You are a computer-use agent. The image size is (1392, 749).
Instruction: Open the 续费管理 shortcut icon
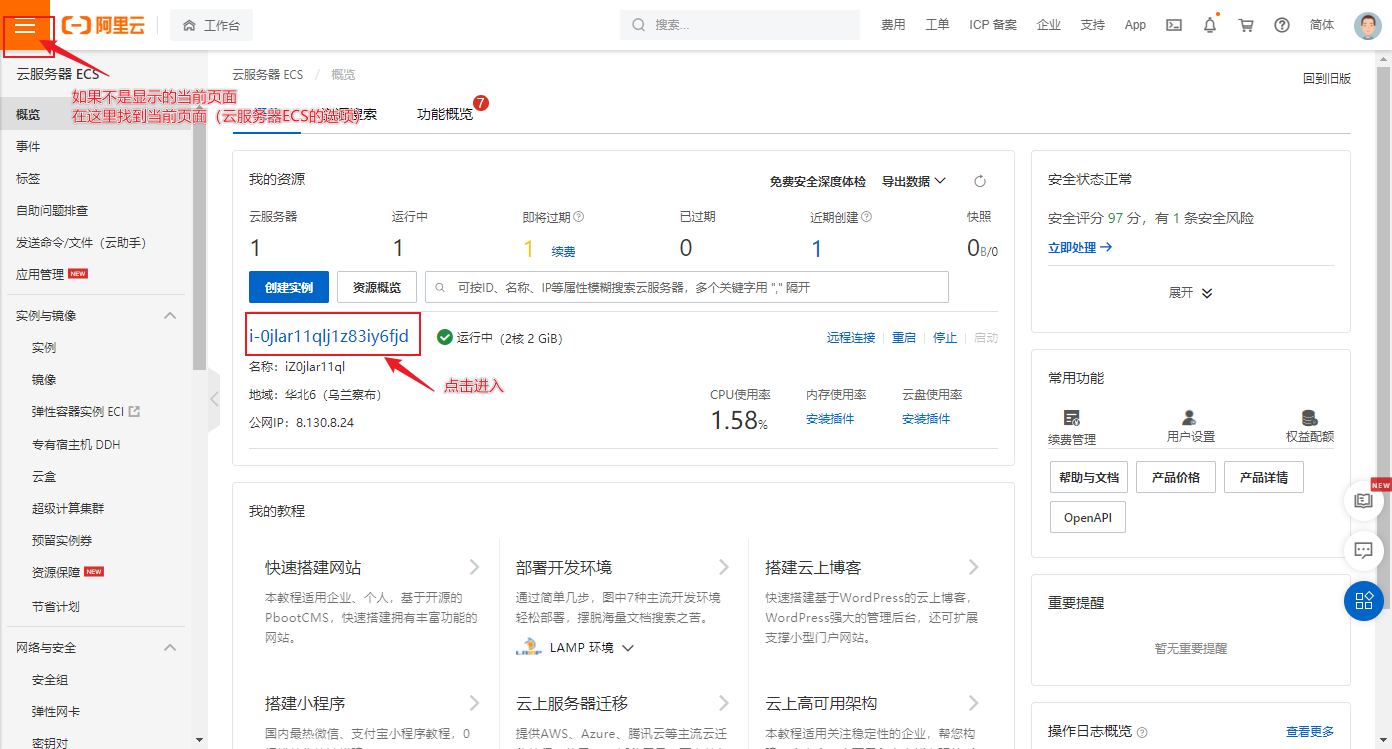pos(1072,418)
